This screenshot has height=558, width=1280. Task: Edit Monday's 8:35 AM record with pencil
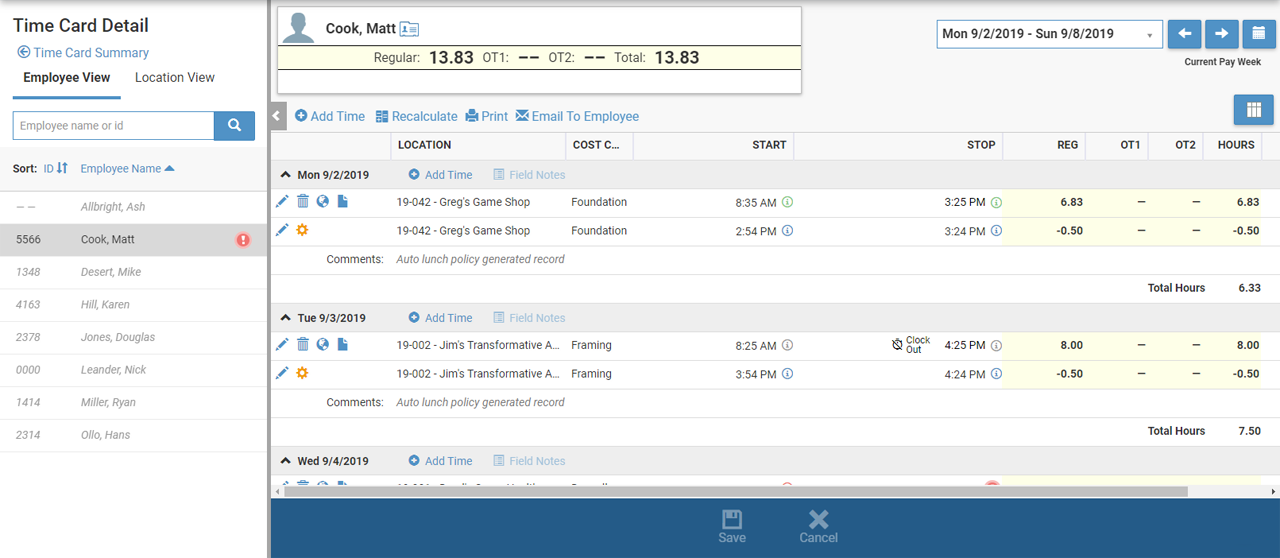point(282,202)
